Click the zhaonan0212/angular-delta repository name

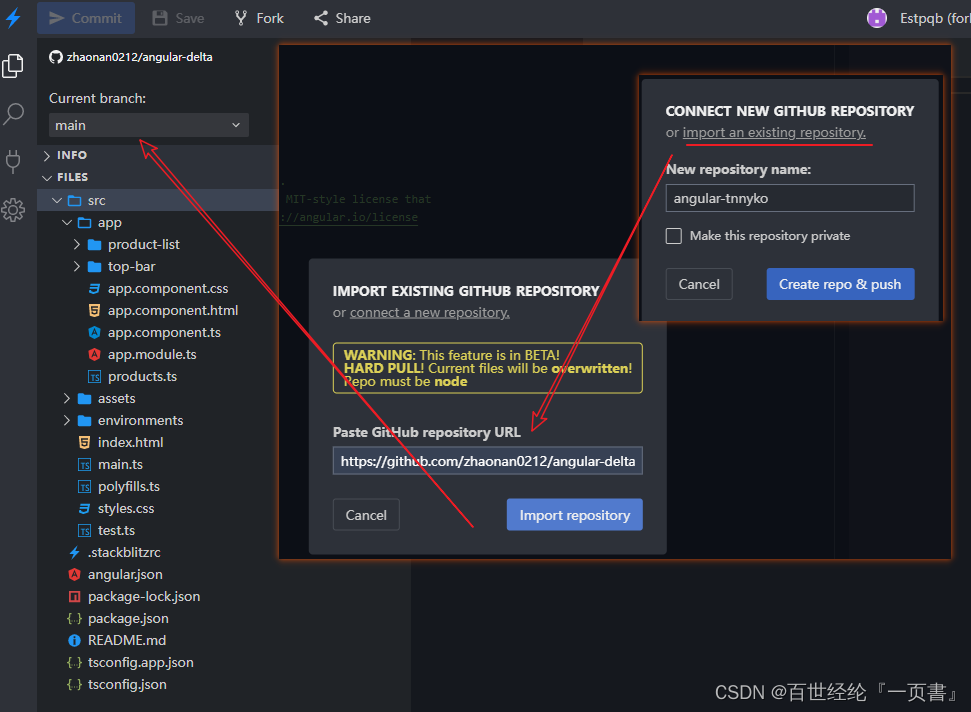tap(139, 57)
